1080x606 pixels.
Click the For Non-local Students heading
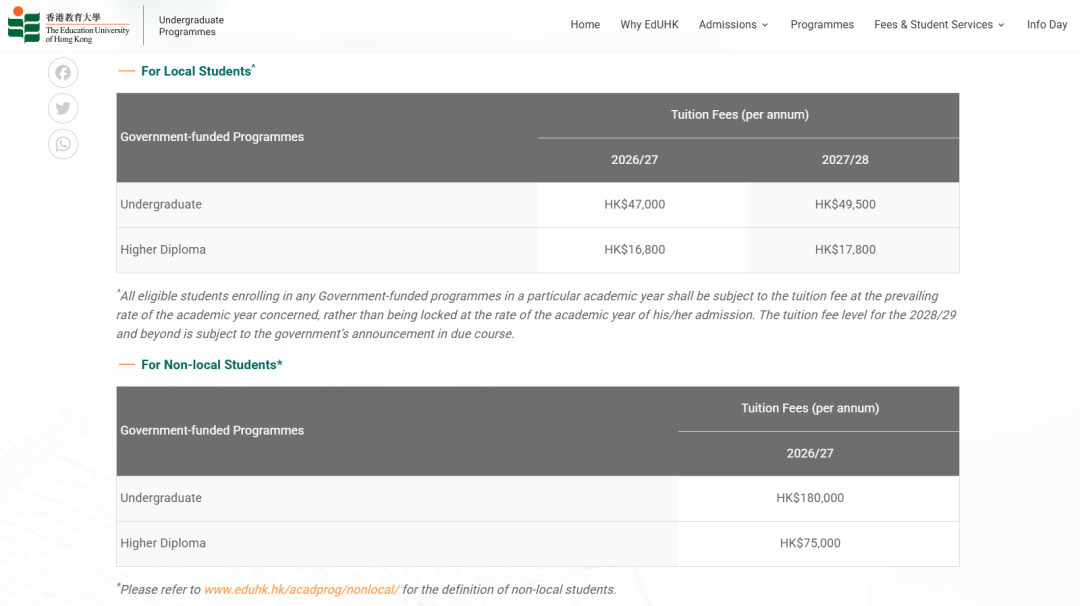click(211, 365)
